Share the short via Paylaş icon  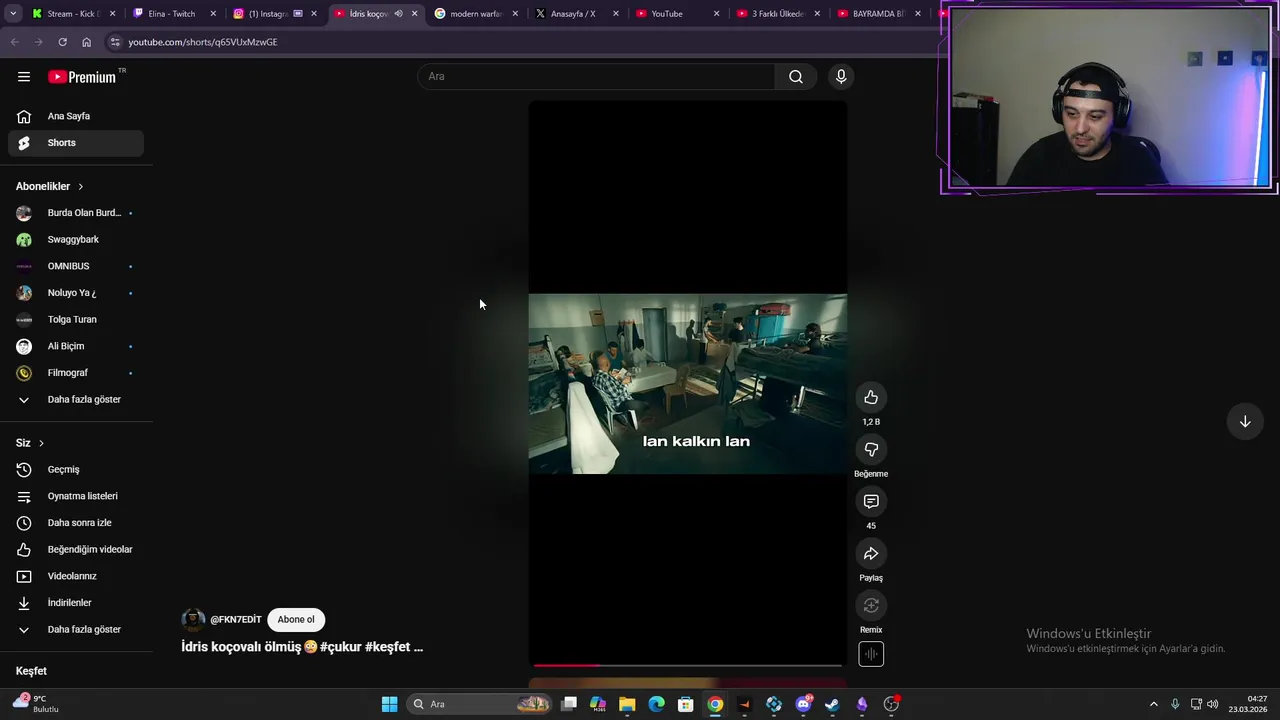coord(871,553)
